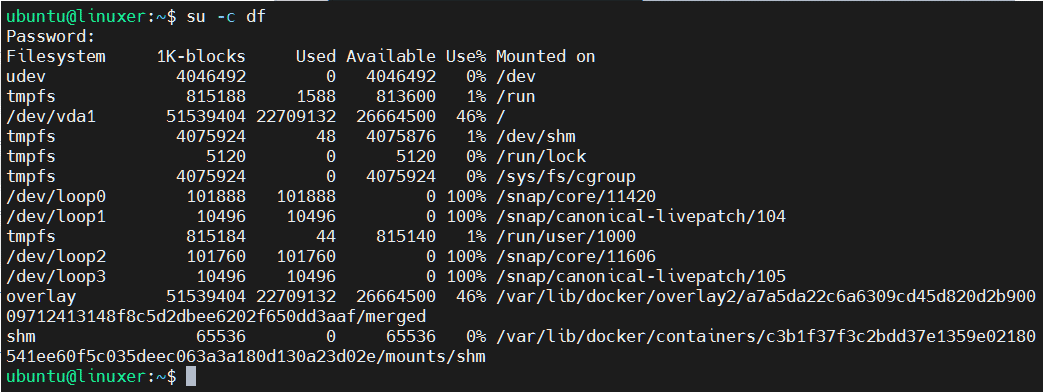Click the /run/user/1000 mount point
Image resolution: width=1043 pixels, height=392 pixels.
[566, 236]
